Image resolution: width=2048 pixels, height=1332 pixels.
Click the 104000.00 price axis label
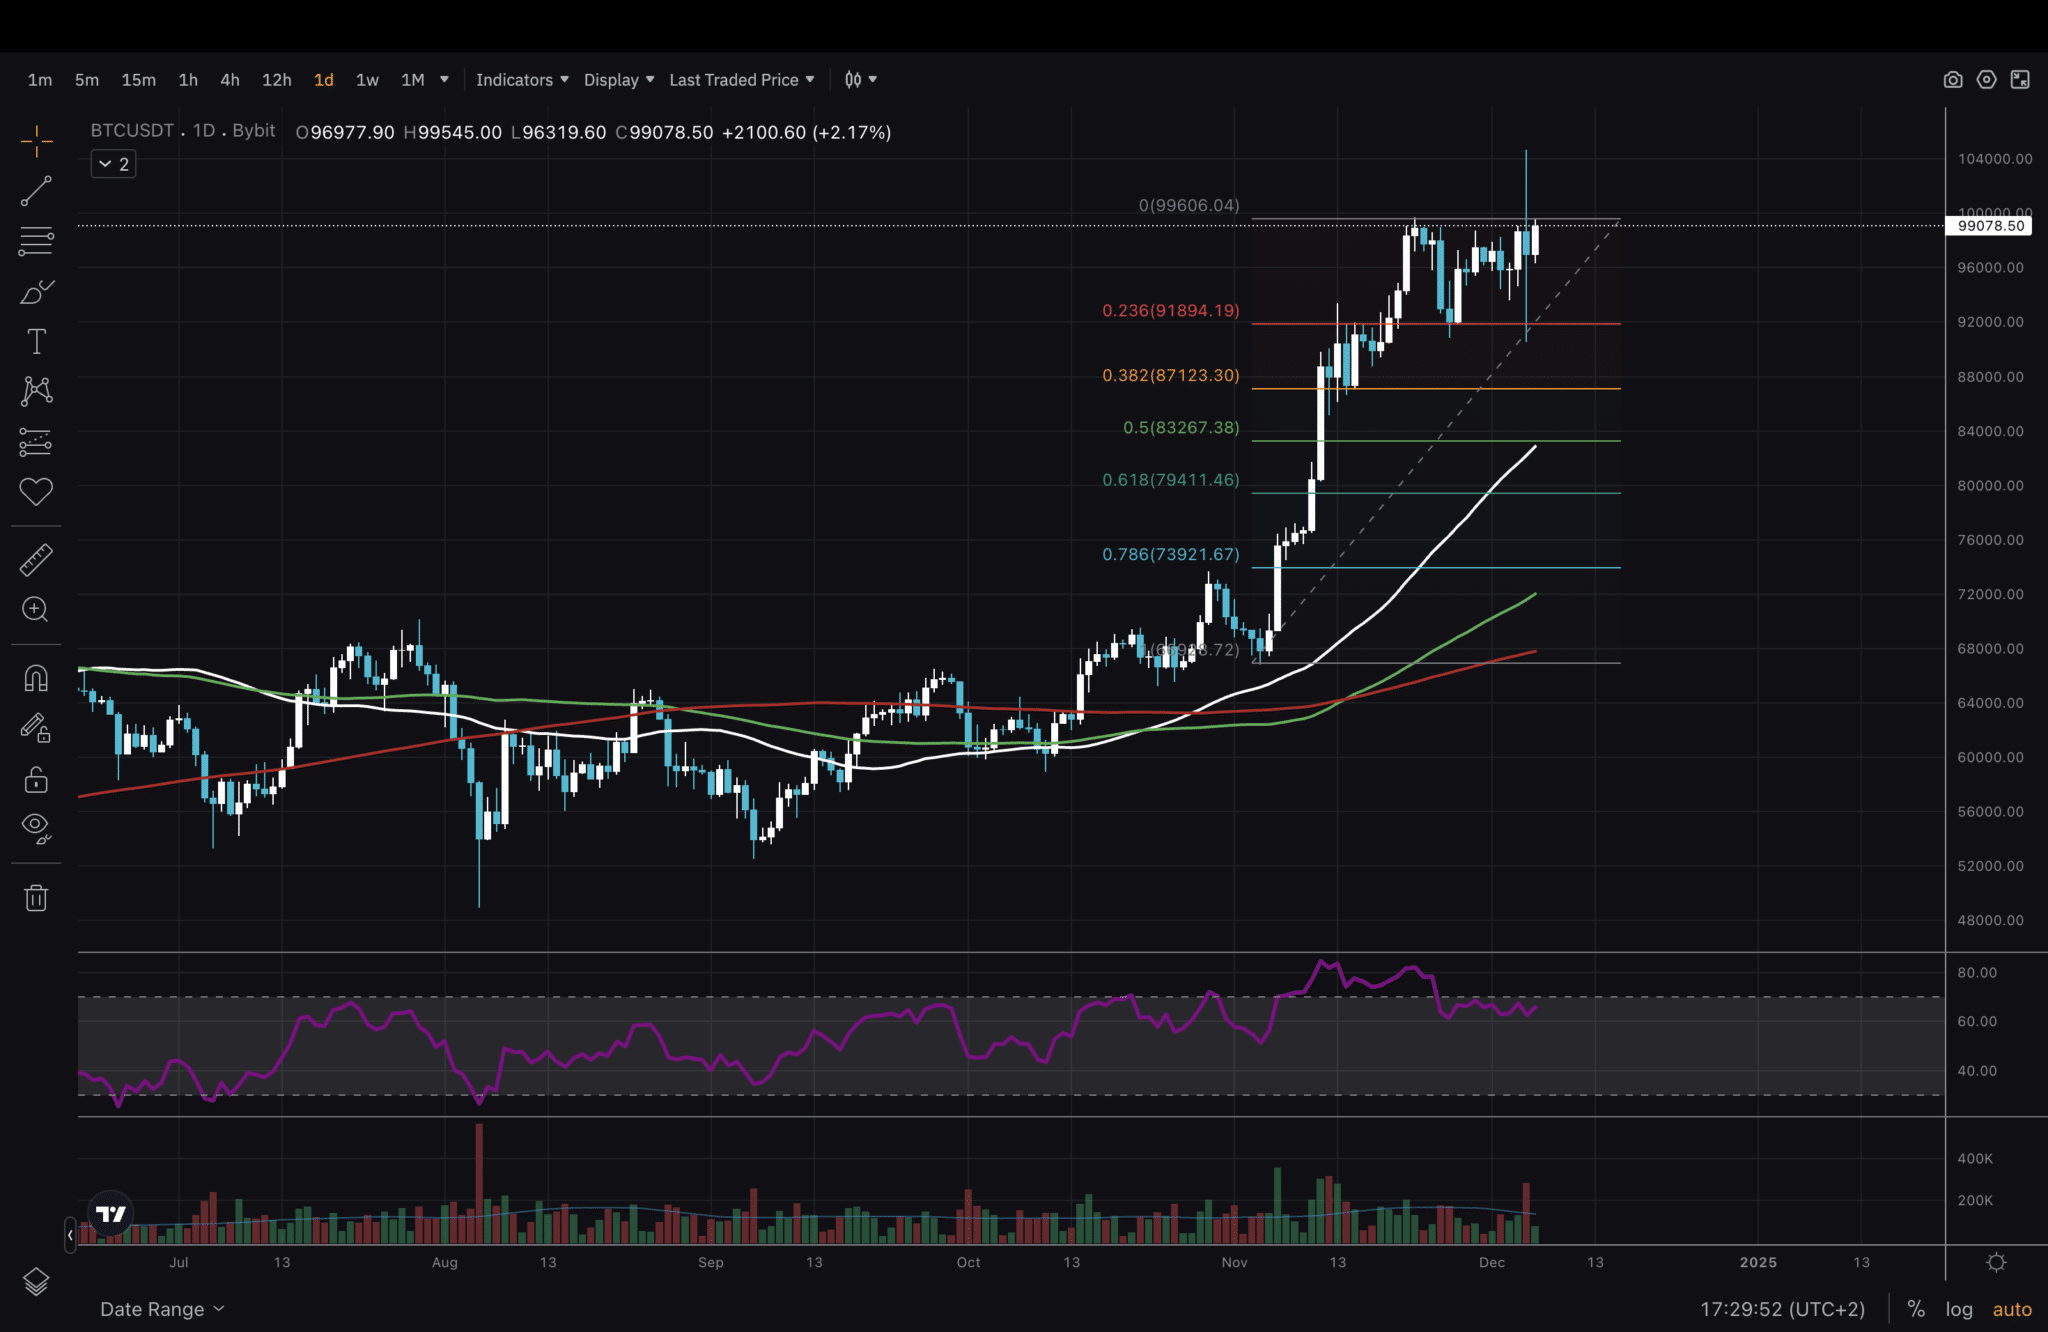[1995, 159]
